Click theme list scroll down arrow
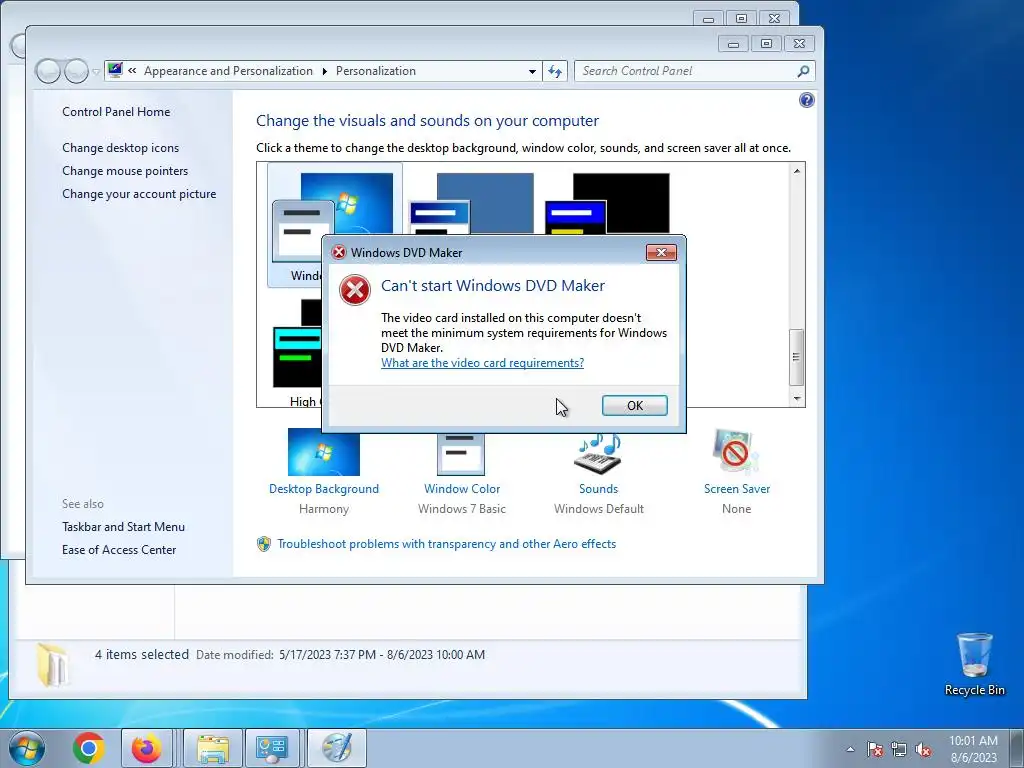This screenshot has height=768, width=1024. [x=797, y=398]
